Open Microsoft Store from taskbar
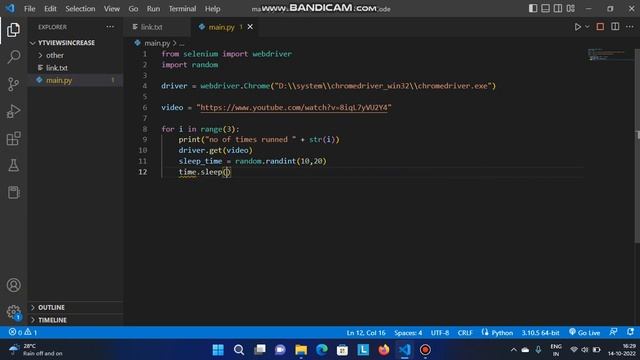 [x=342, y=350]
